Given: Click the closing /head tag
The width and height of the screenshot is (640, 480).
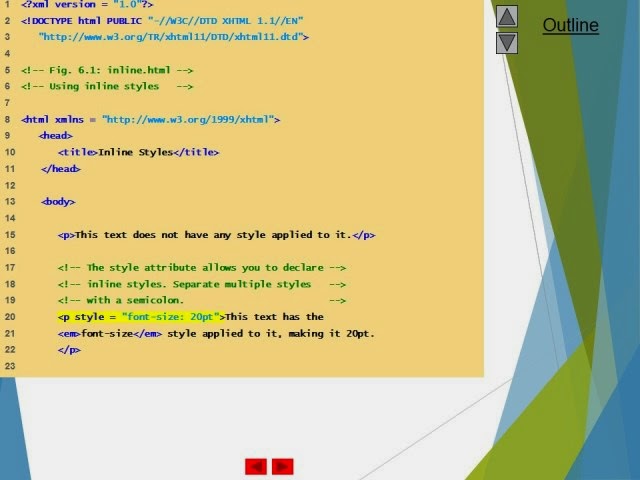Looking at the screenshot, I should pos(61,169).
